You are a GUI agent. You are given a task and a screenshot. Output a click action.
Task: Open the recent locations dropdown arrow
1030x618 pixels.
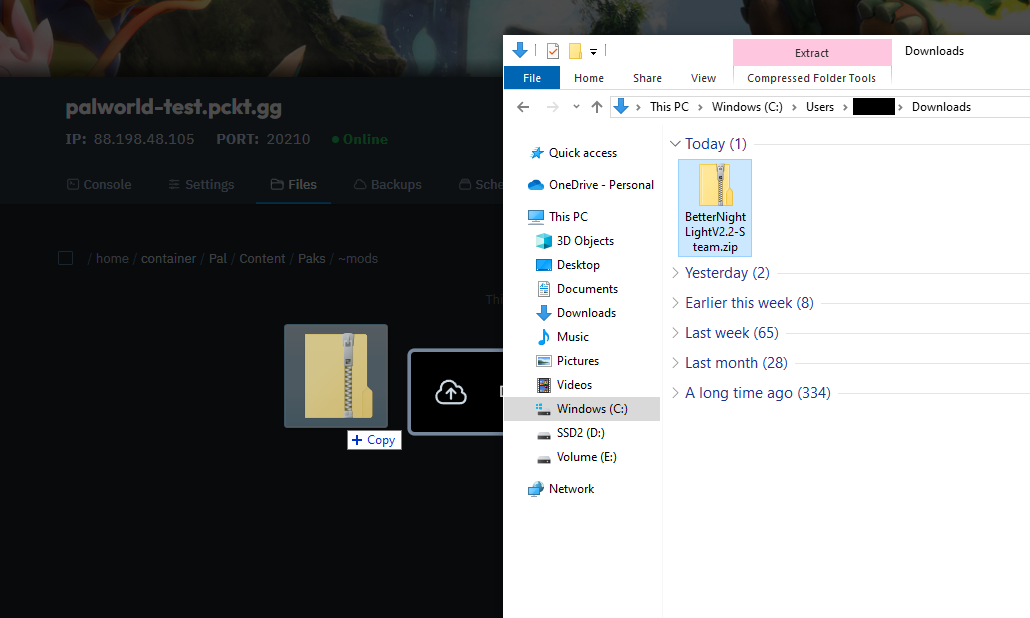[x=576, y=106]
